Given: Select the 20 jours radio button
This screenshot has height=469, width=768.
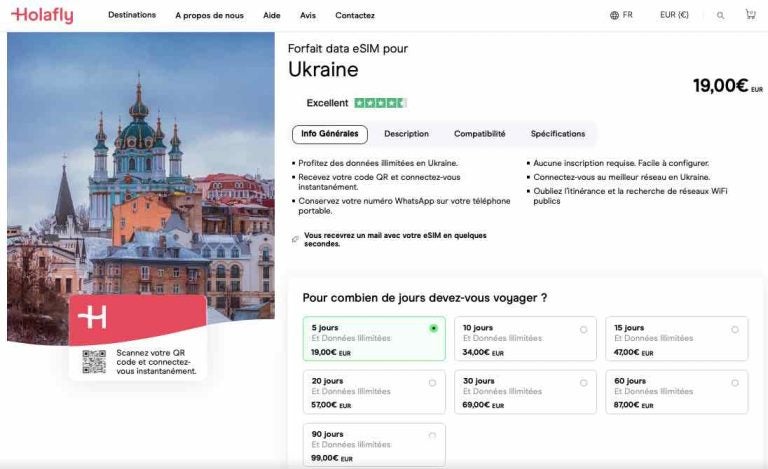Looking at the screenshot, I should point(432,383).
